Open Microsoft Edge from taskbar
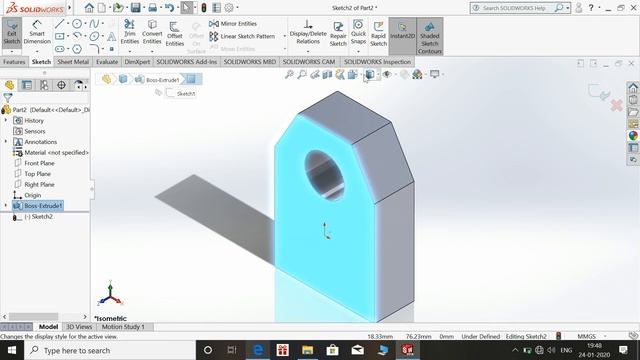This screenshot has height=360, width=640. pyautogui.click(x=258, y=350)
